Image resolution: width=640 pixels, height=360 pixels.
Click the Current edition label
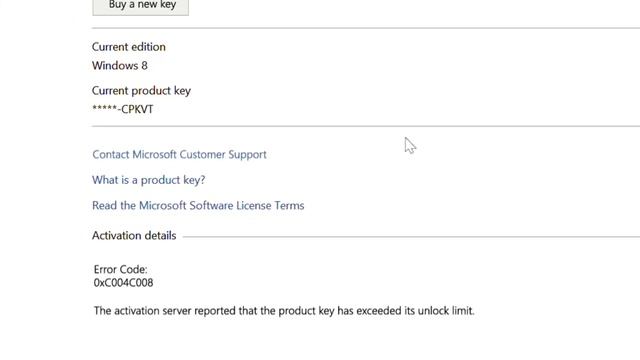129,47
